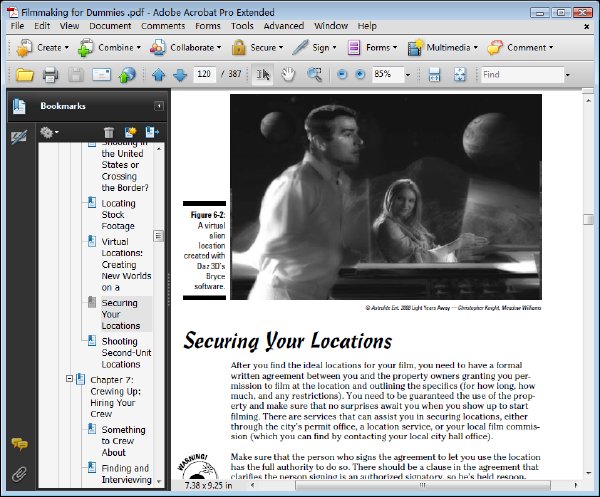
Task: Click the Zoom Out minus button
Action: pyautogui.click(x=342, y=75)
